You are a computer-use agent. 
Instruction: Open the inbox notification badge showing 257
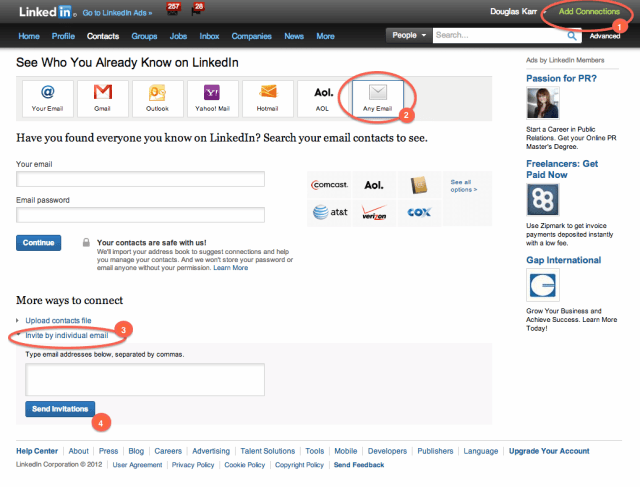[173, 9]
